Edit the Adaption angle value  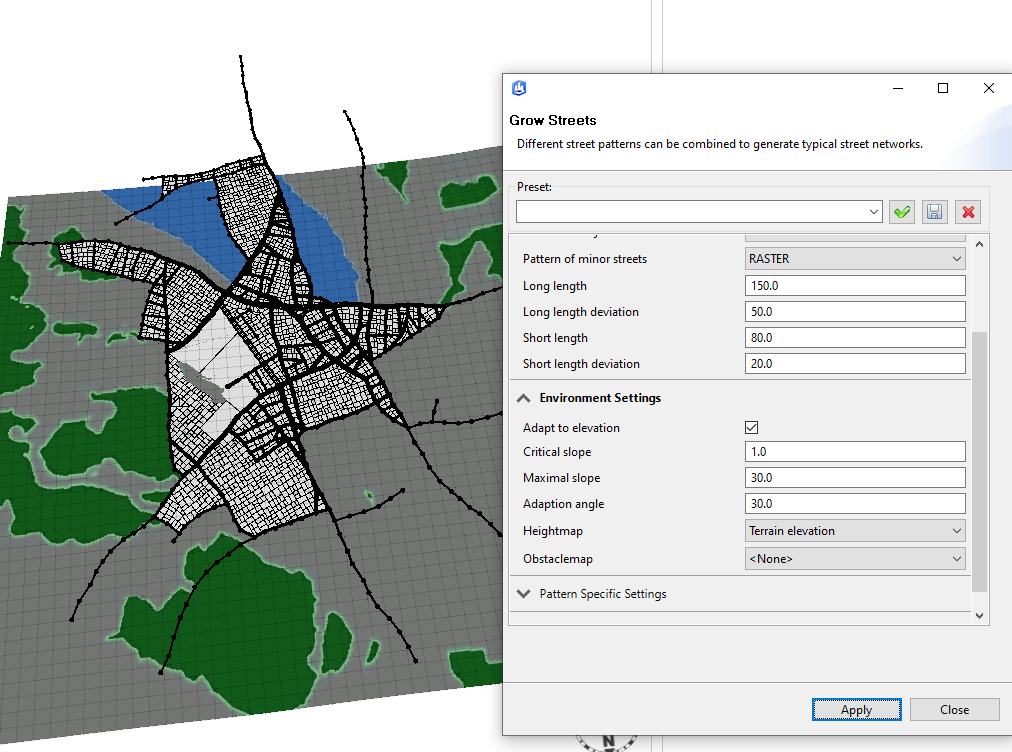(854, 503)
